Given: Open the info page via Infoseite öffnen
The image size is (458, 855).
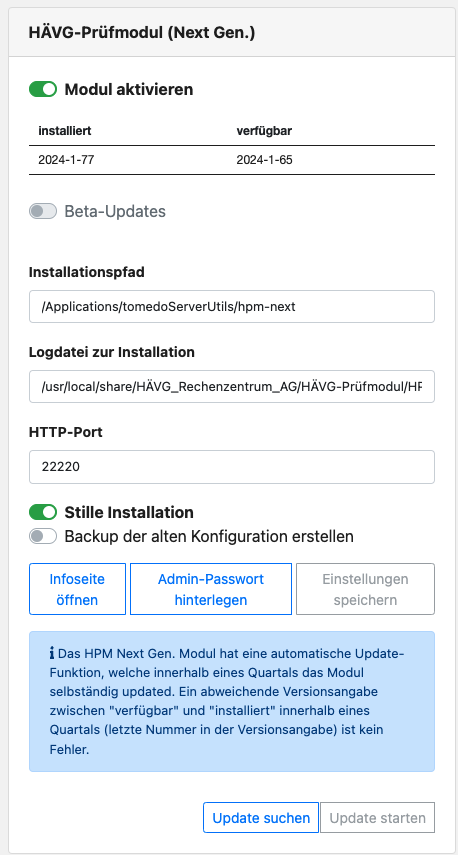Looking at the screenshot, I should click(77, 589).
